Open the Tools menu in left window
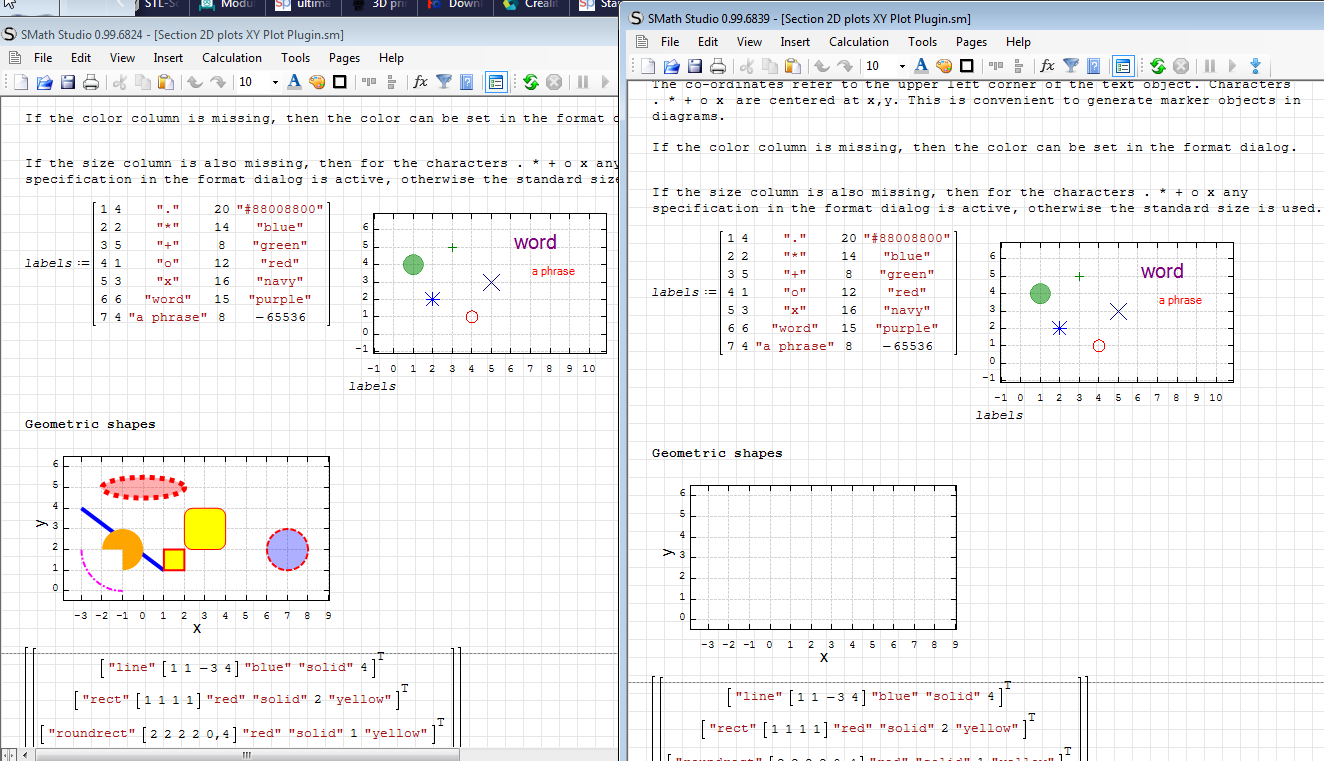 (x=295, y=58)
